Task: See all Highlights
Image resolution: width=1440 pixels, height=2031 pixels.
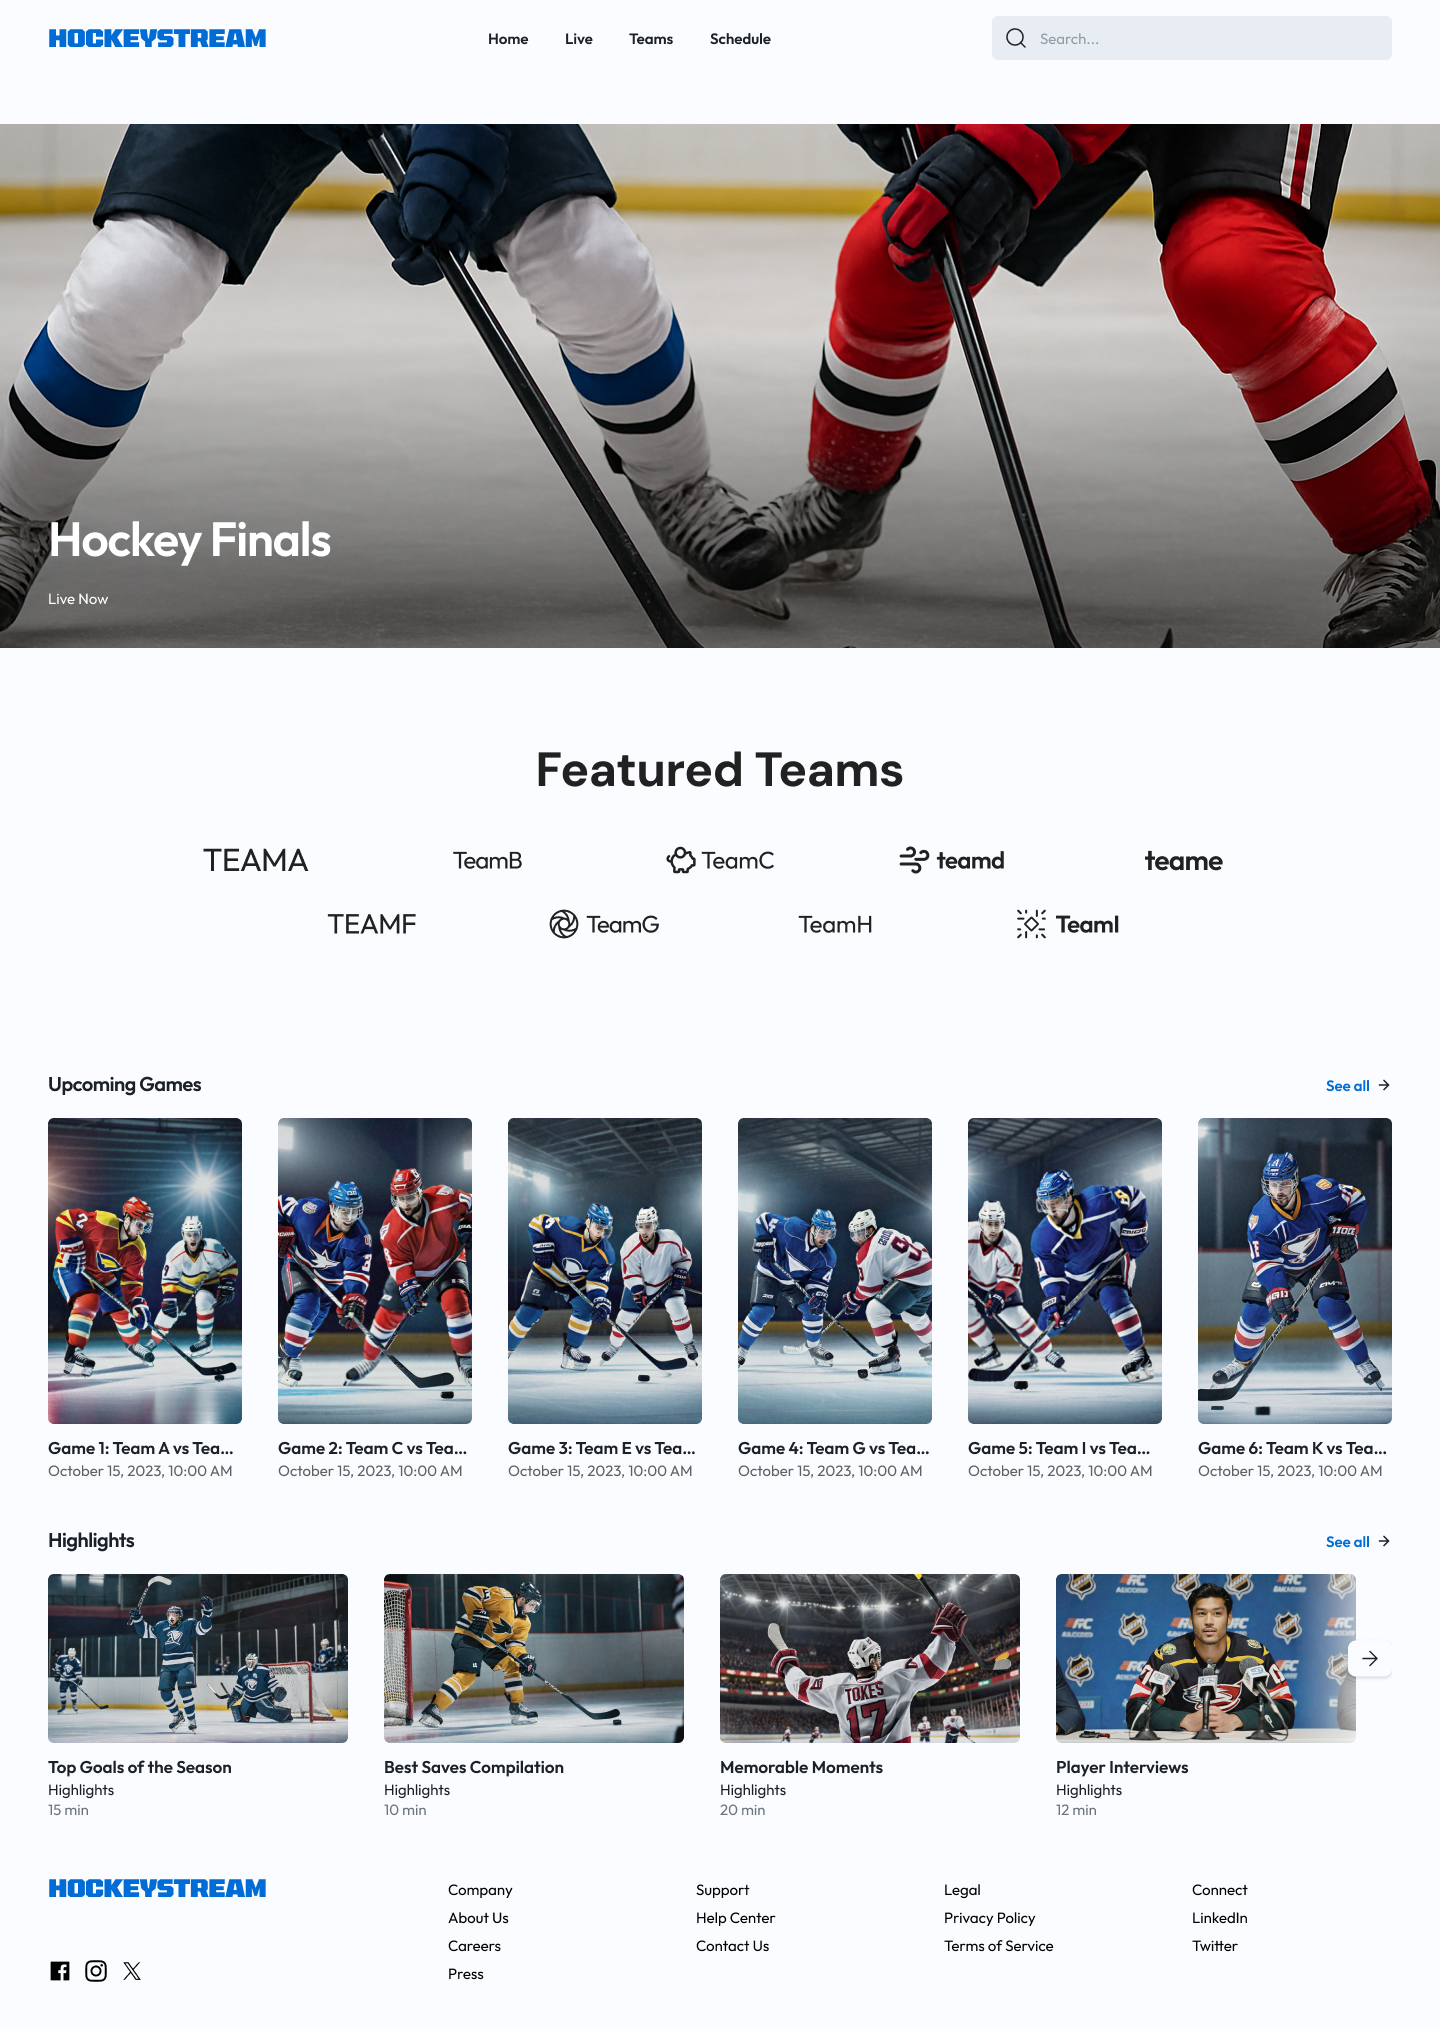Action: point(1358,1541)
